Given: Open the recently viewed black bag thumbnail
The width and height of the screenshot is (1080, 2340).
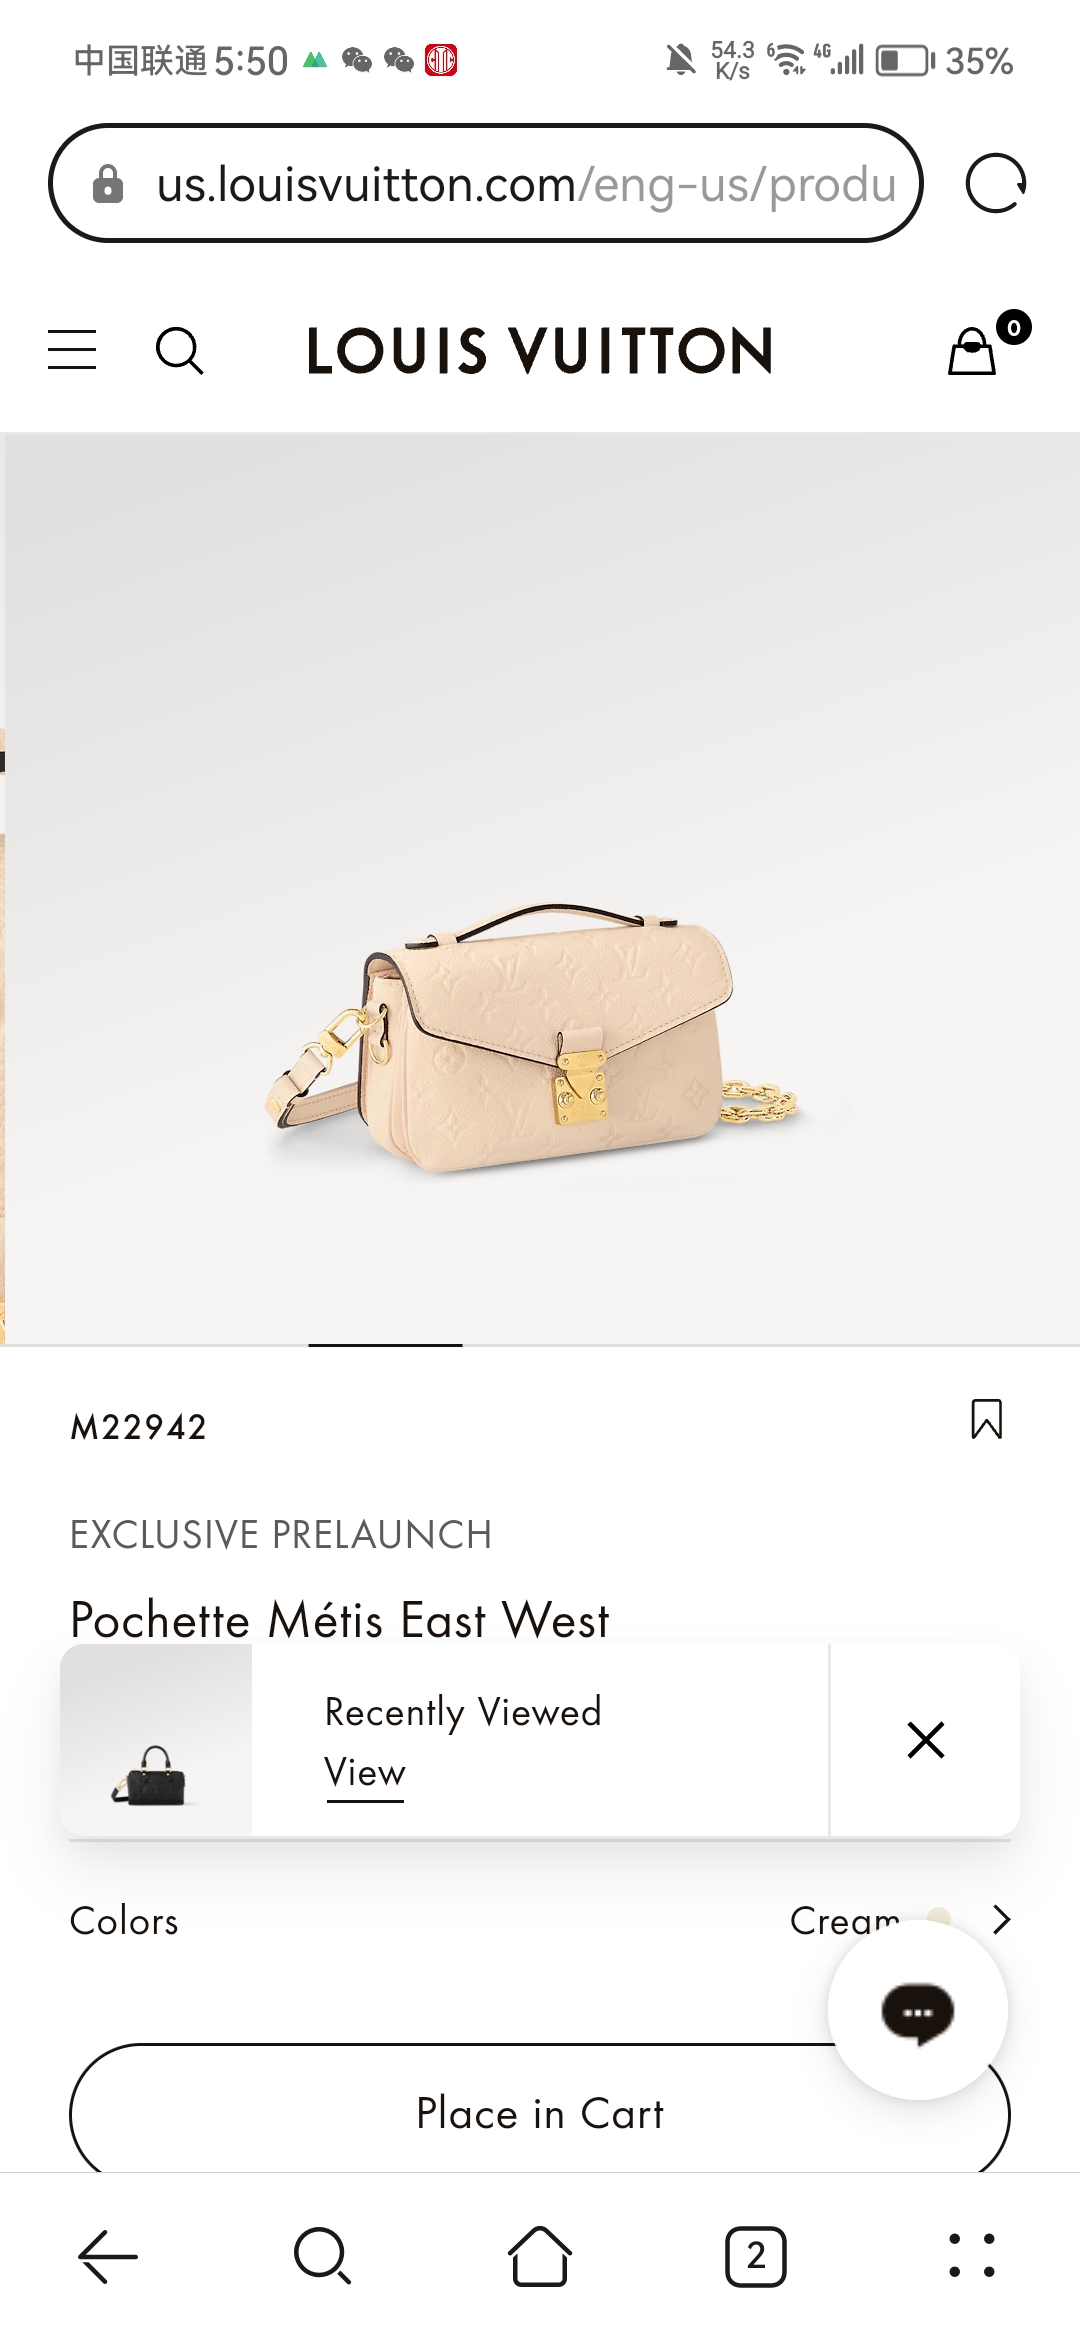Looking at the screenshot, I should pos(156,1740).
